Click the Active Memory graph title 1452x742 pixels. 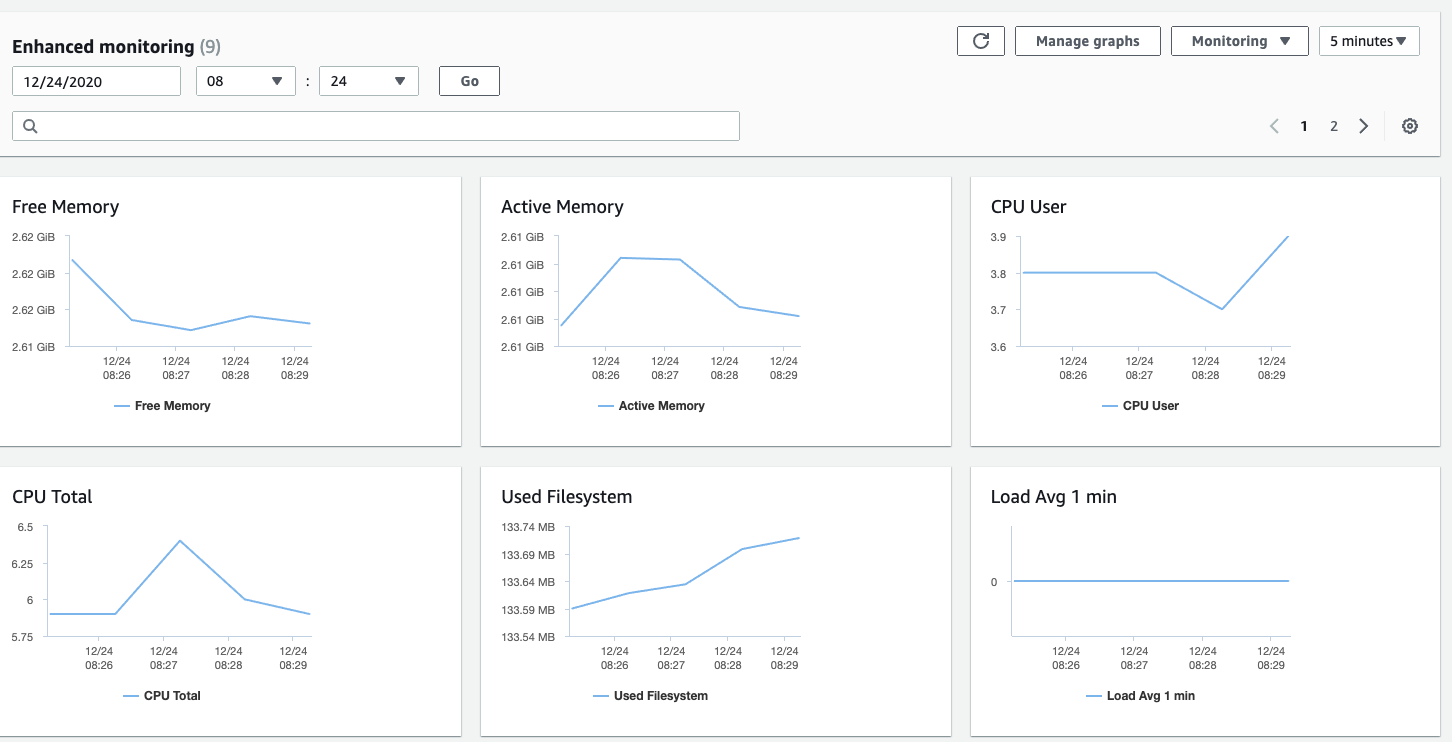pyautogui.click(x=562, y=207)
